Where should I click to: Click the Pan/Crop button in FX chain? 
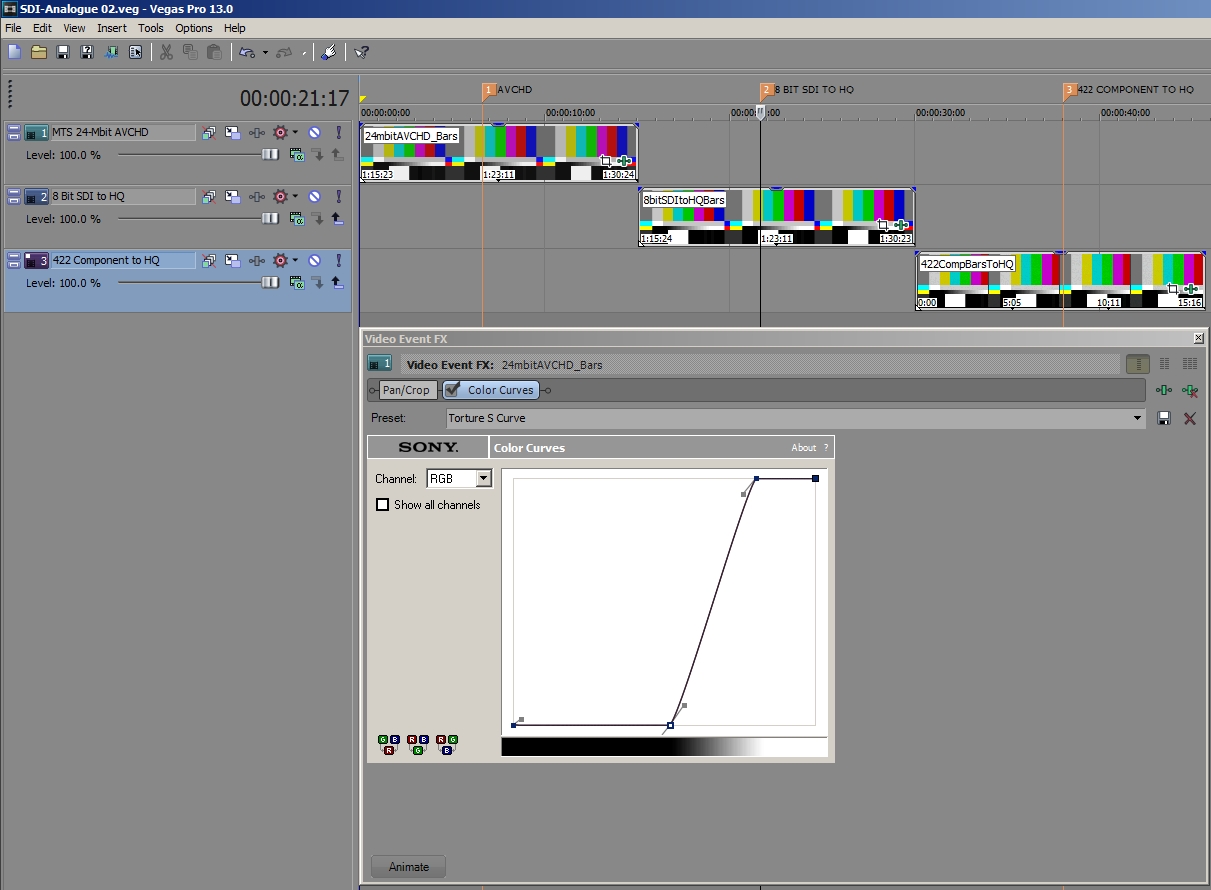406,390
